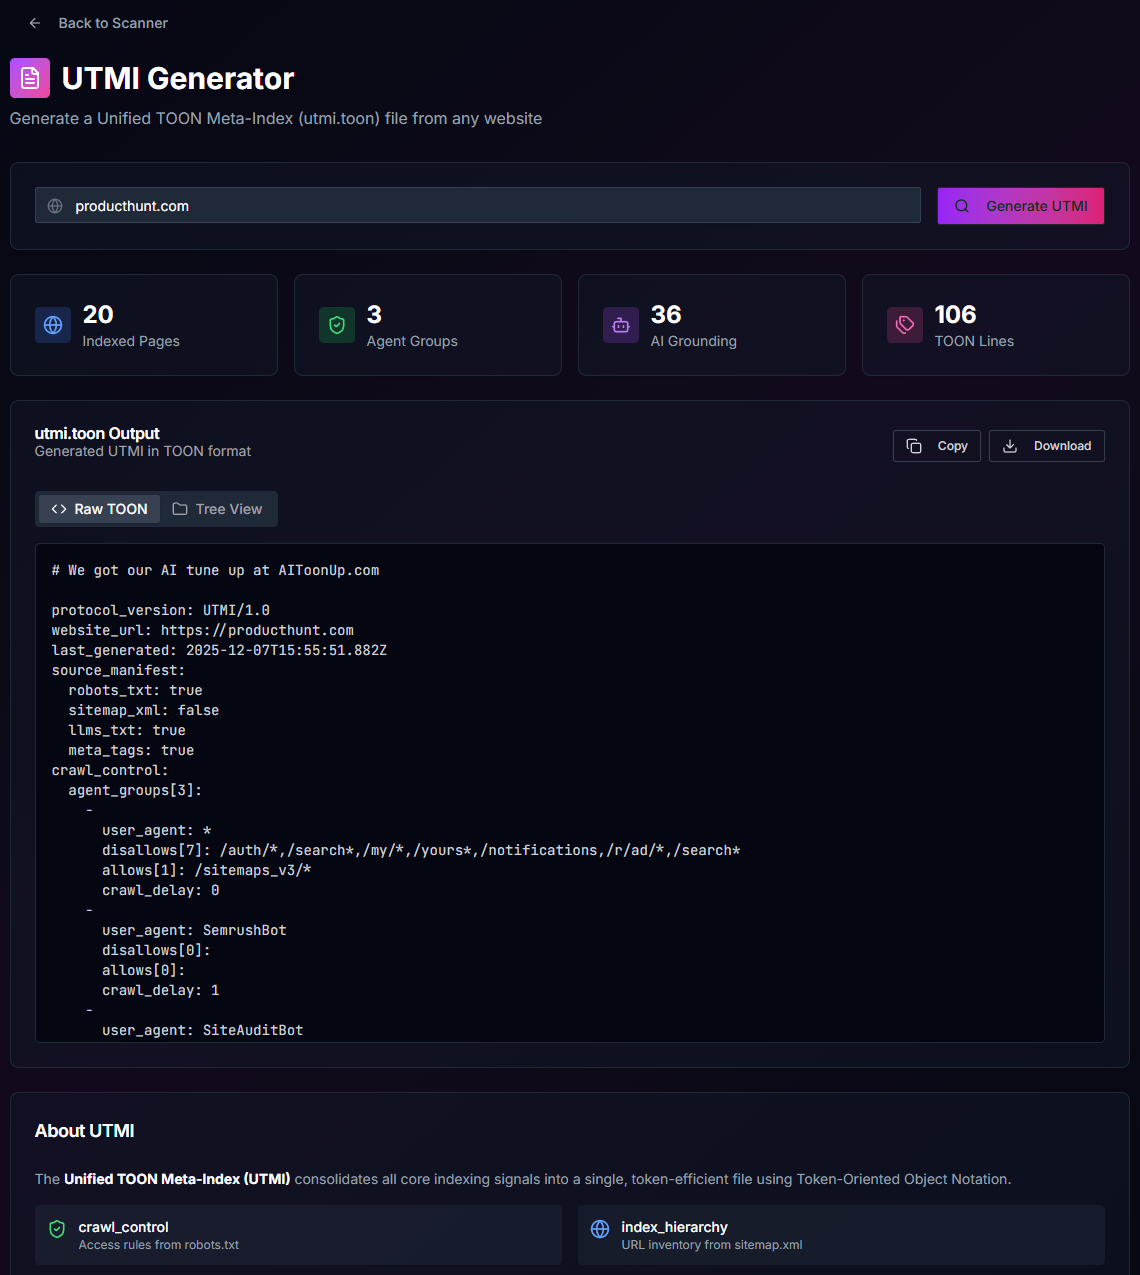Image resolution: width=1140 pixels, height=1275 pixels.
Task: Click the Agent Groups shield icon
Action: pyautogui.click(x=337, y=325)
